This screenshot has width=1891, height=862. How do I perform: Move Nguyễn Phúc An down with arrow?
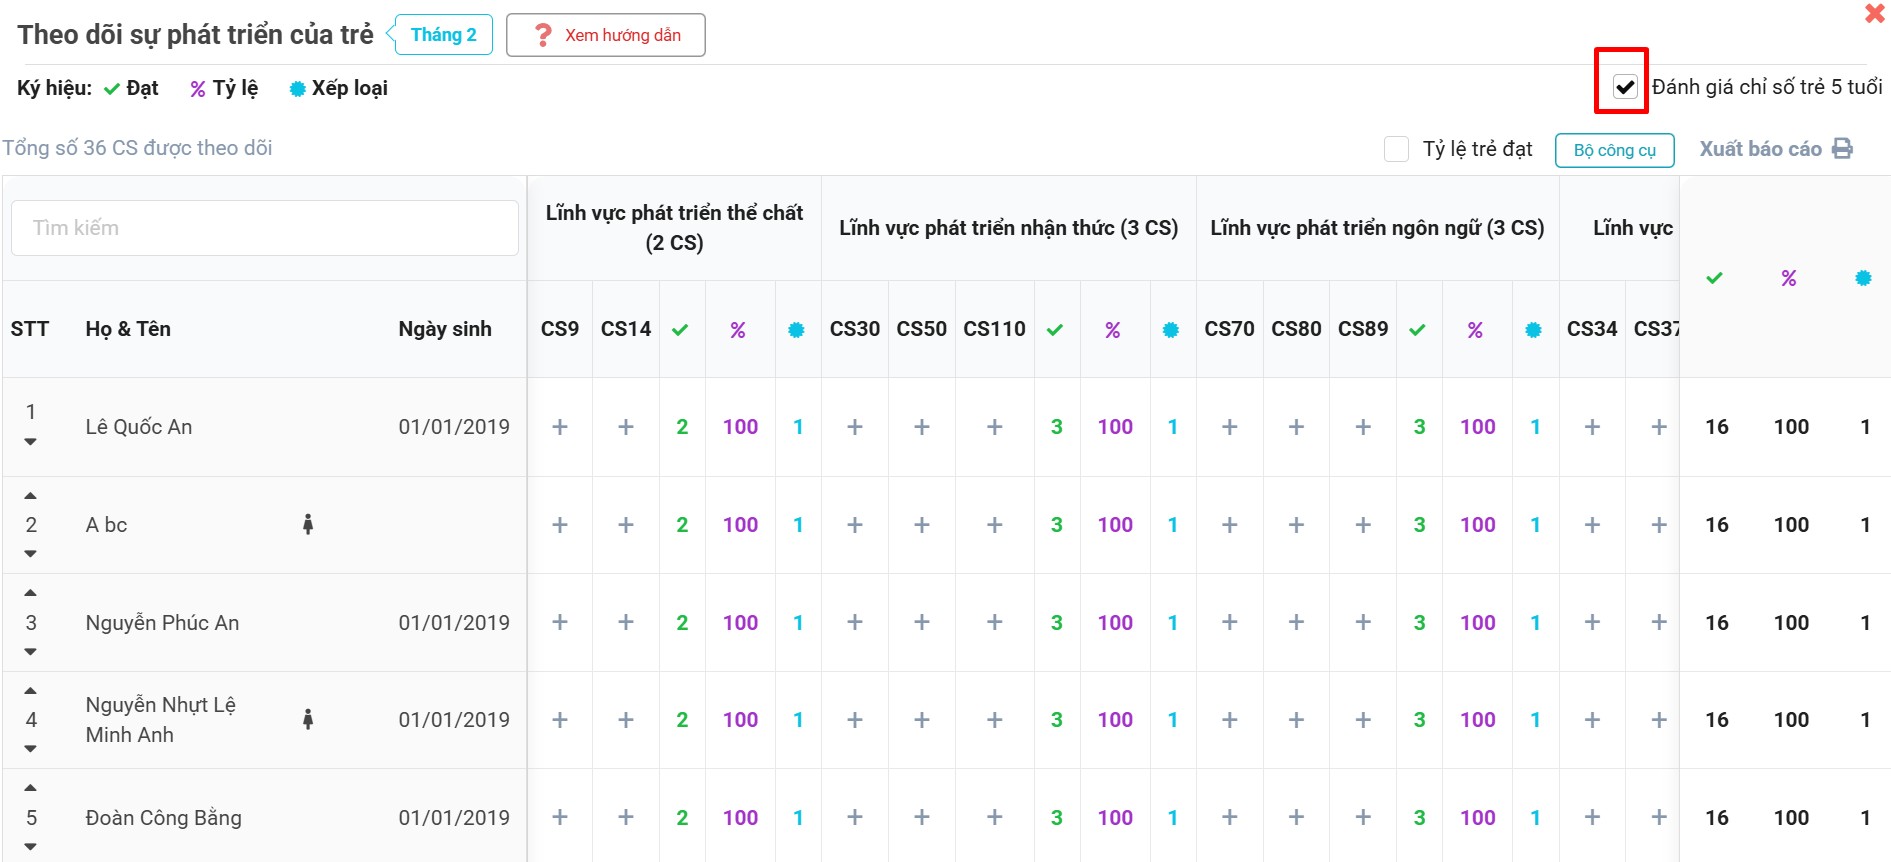pyautogui.click(x=31, y=652)
